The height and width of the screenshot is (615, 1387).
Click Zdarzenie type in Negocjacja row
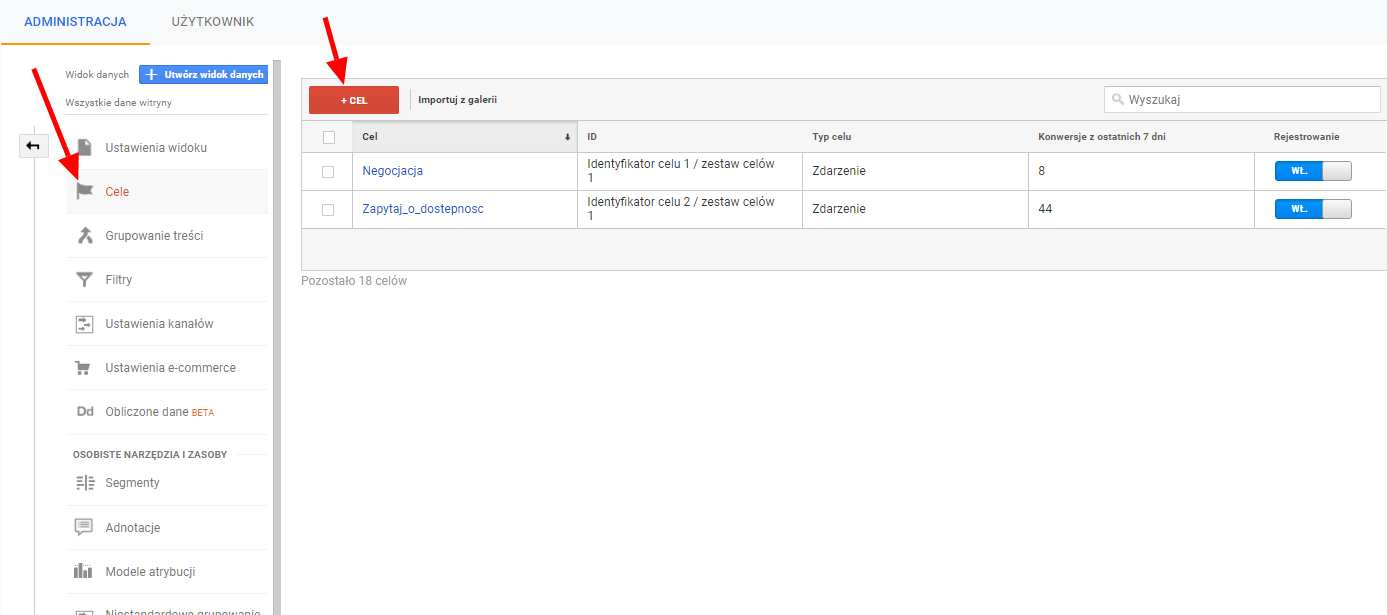(839, 171)
